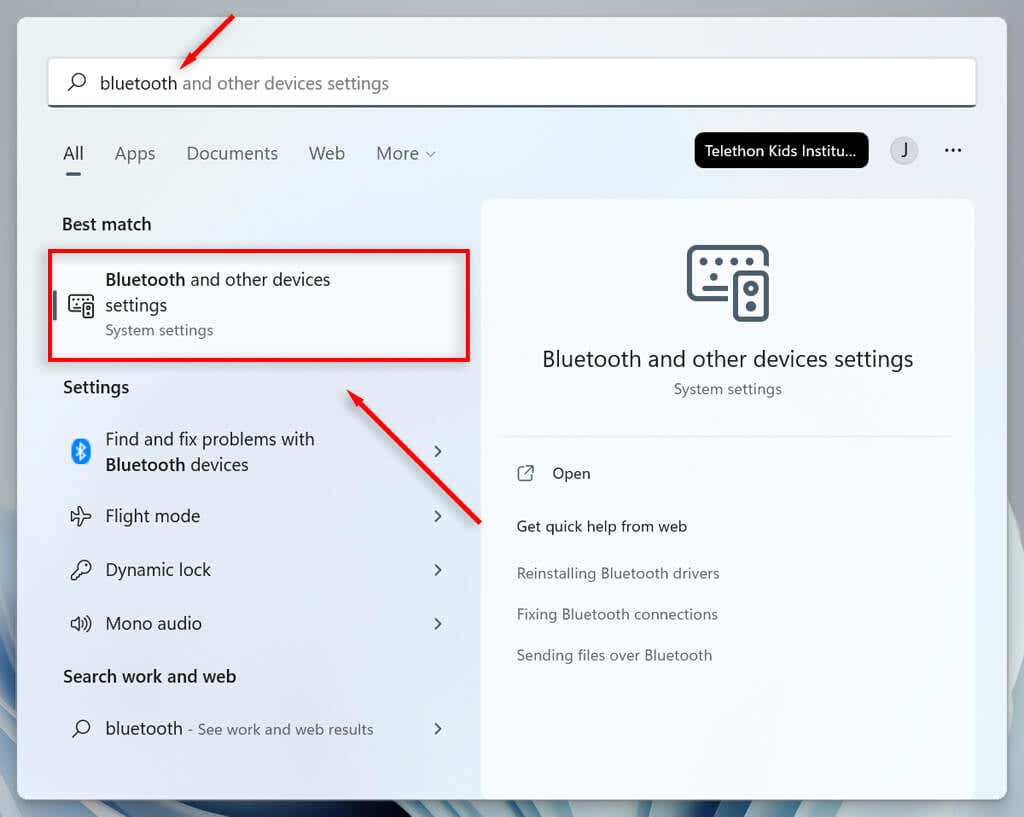Switch to the Documents filter tab
Screen dimensions: 1024x817
click(232, 153)
